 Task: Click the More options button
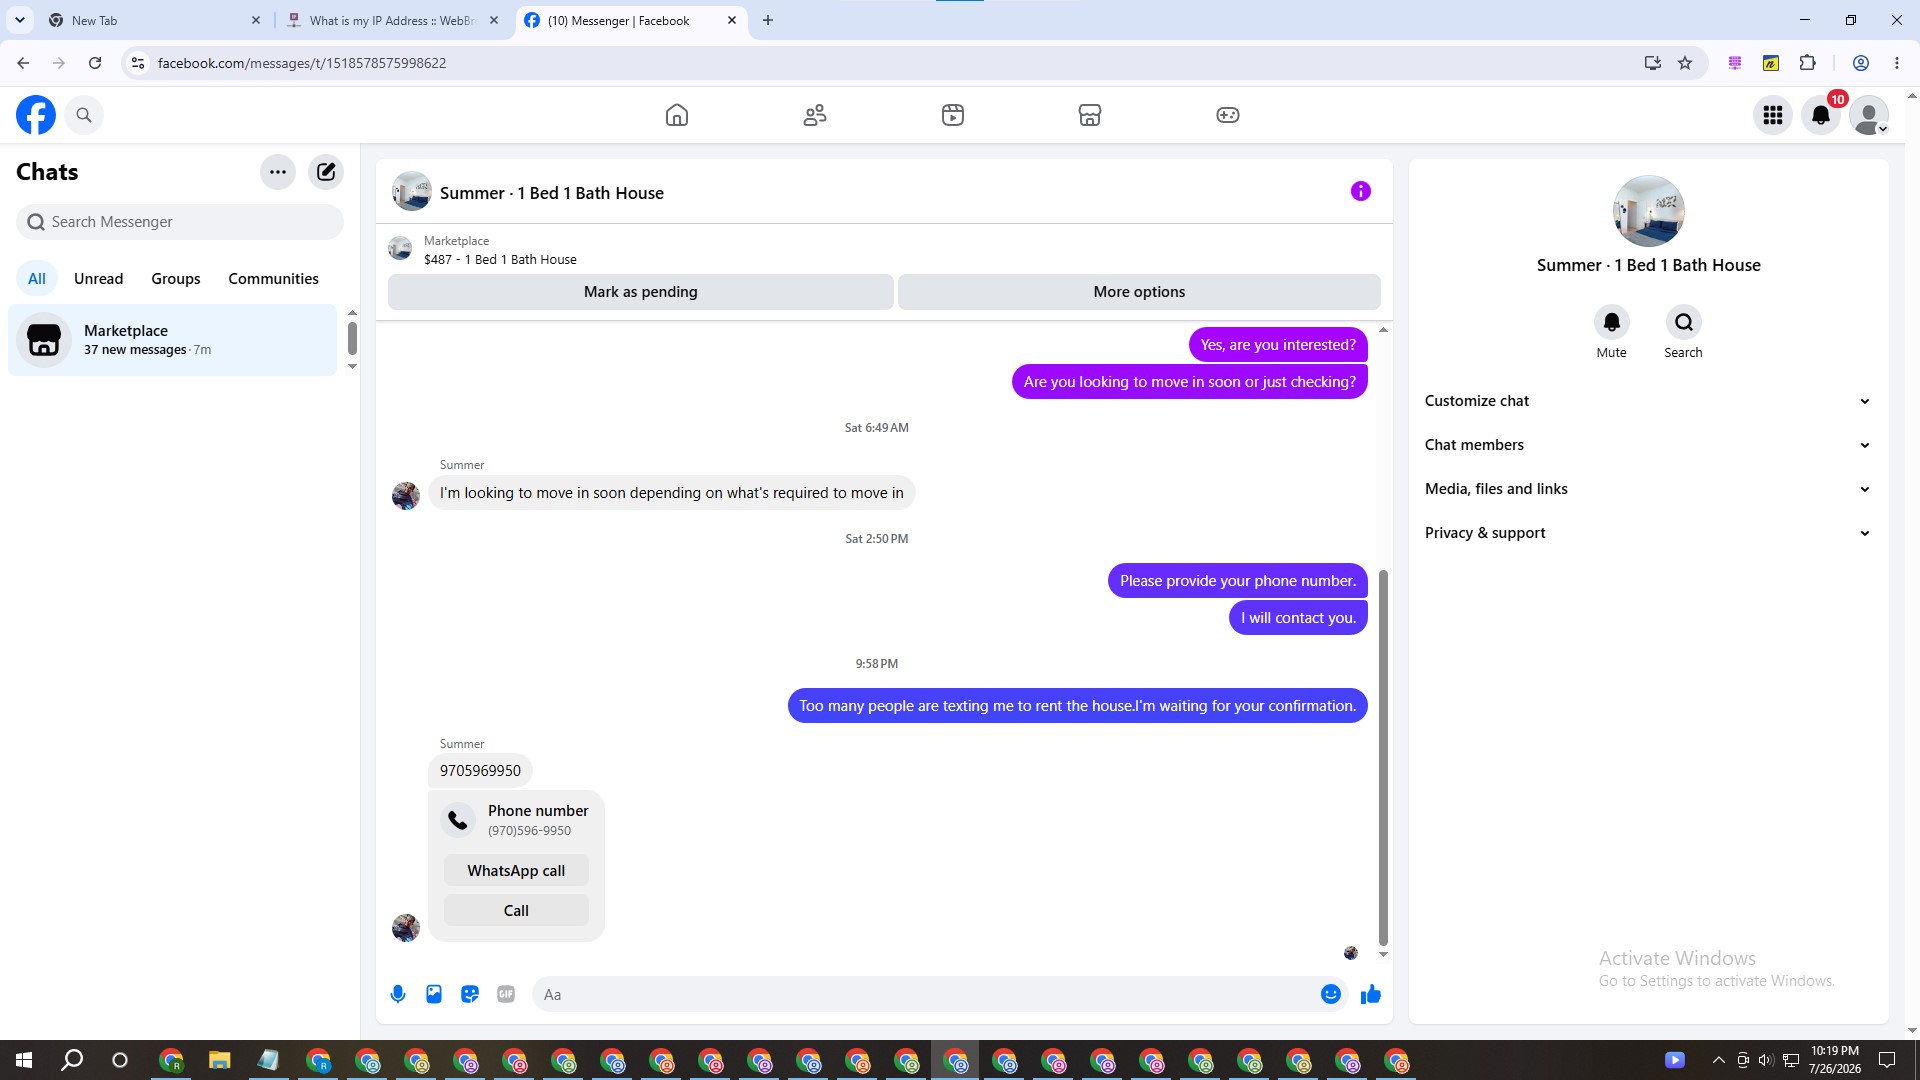(x=1139, y=292)
